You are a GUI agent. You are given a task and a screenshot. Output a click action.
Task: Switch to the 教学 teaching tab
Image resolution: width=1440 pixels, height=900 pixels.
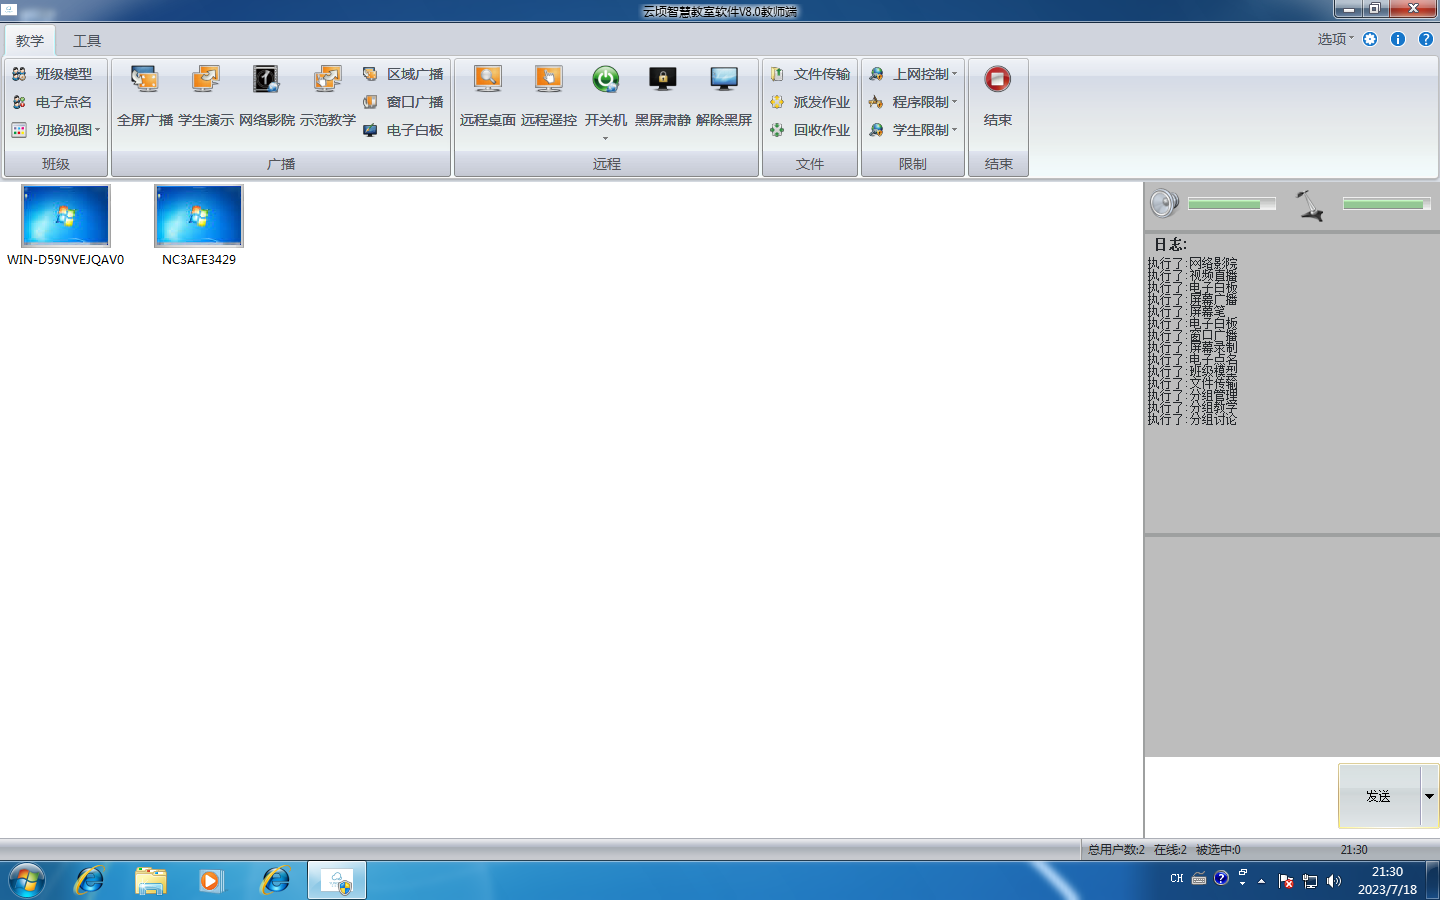click(x=30, y=41)
